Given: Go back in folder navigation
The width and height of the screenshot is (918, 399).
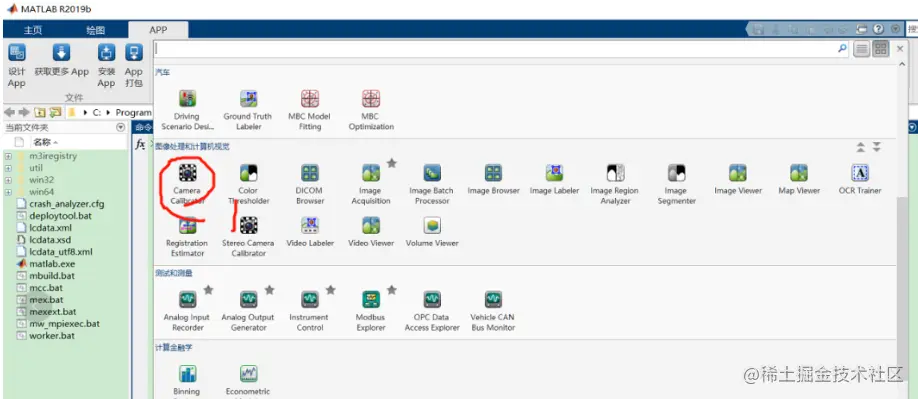Looking at the screenshot, I should [9, 112].
